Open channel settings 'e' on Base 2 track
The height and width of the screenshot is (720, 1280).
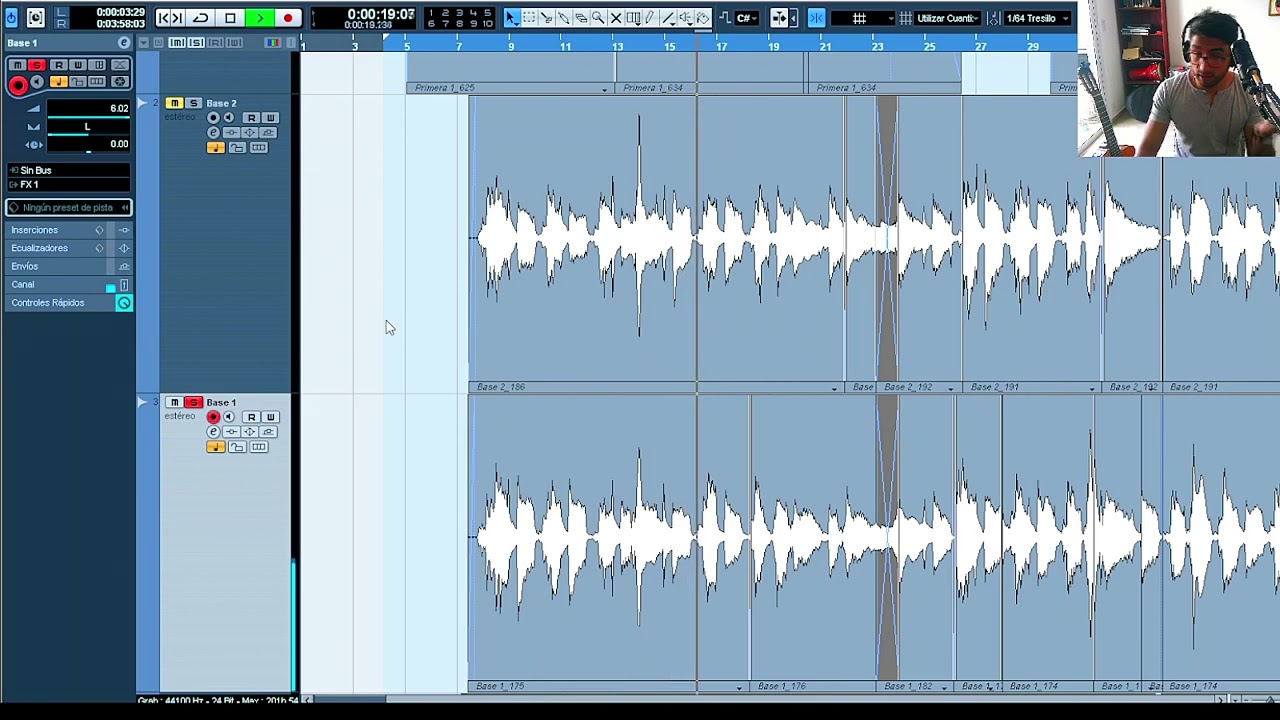(x=213, y=132)
